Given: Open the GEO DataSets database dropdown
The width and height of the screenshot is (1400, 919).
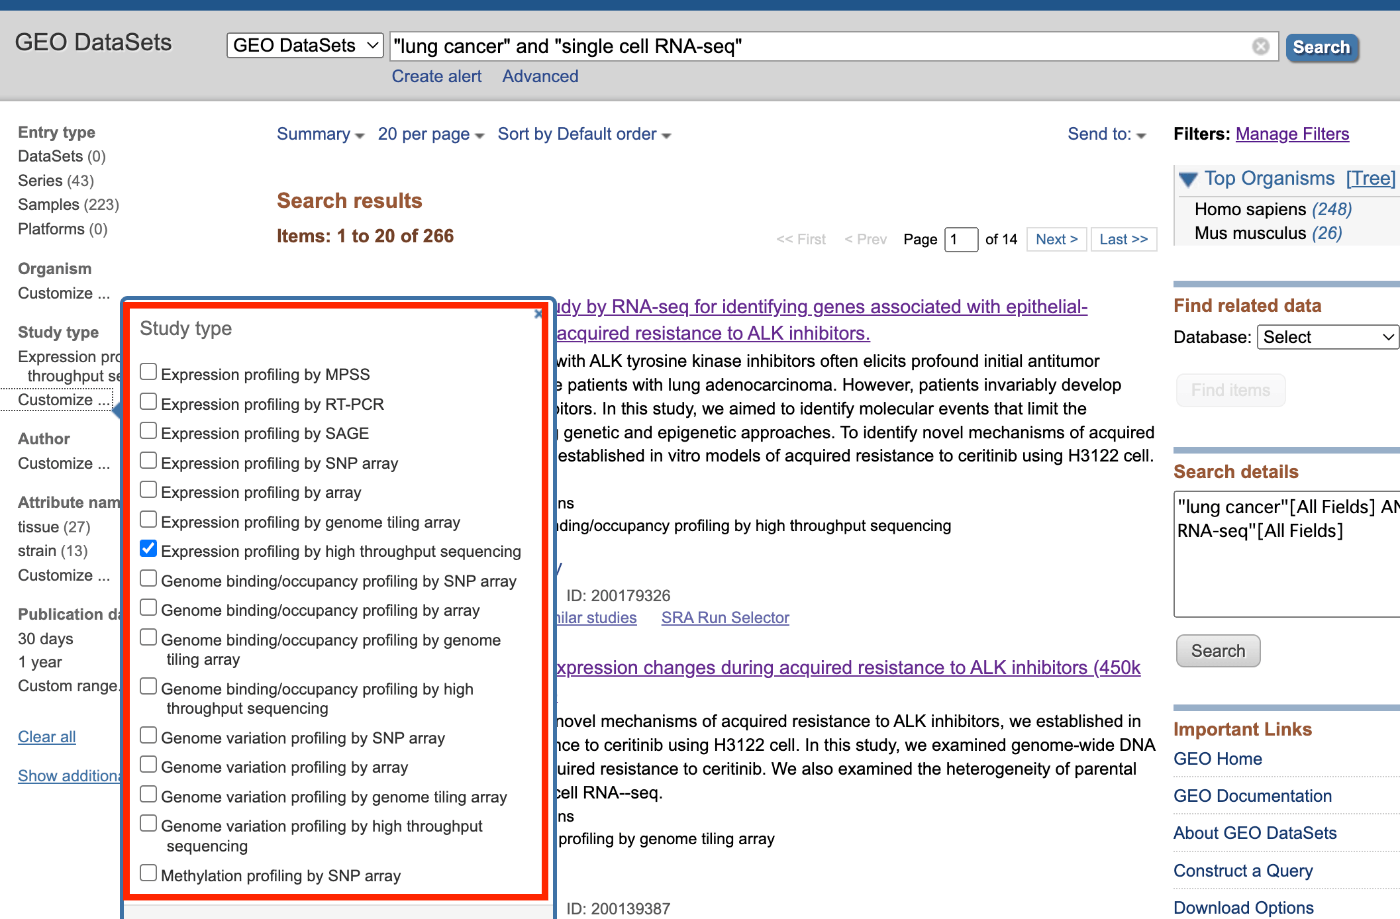Looking at the screenshot, I should [305, 45].
